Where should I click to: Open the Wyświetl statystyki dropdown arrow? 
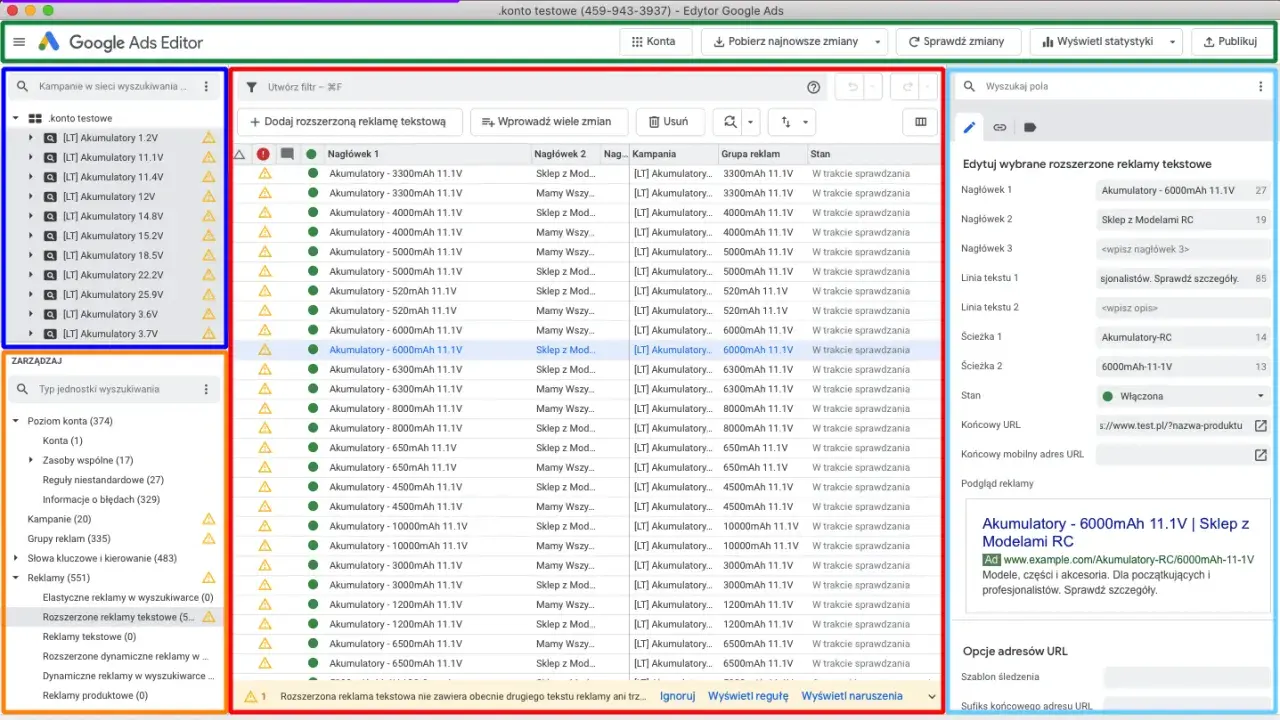point(1172,42)
